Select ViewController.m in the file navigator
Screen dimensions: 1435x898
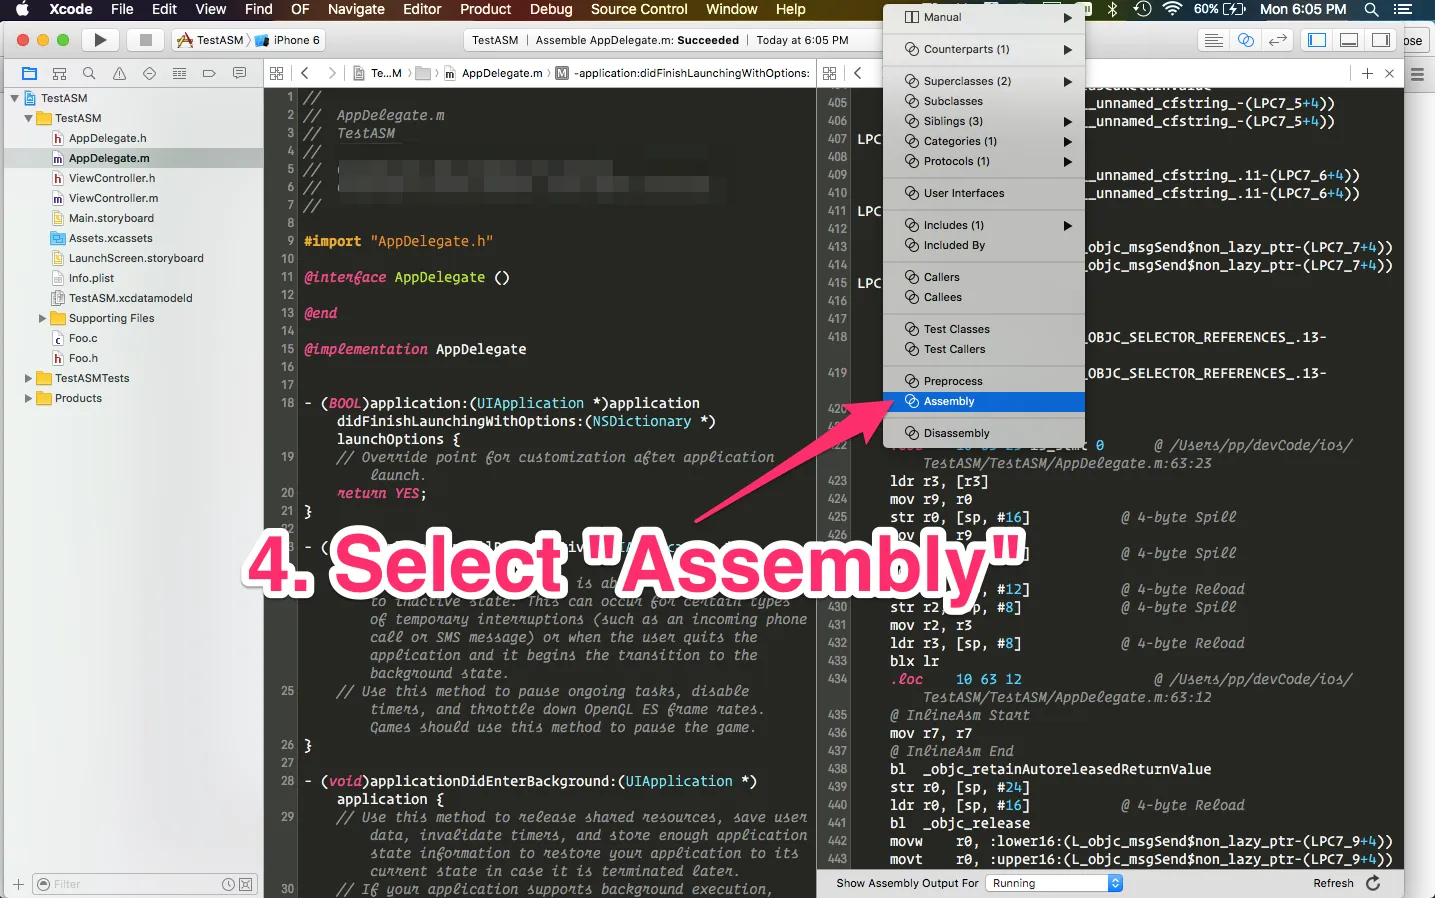click(113, 198)
